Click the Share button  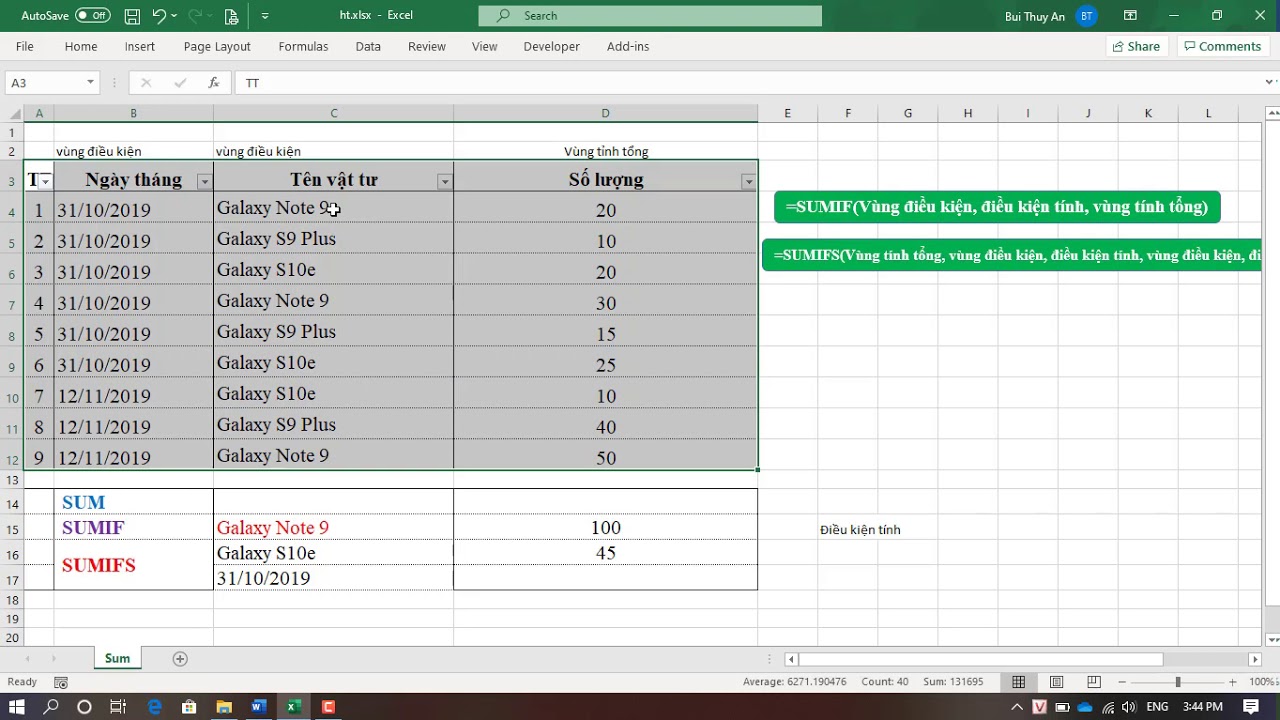click(x=1137, y=46)
